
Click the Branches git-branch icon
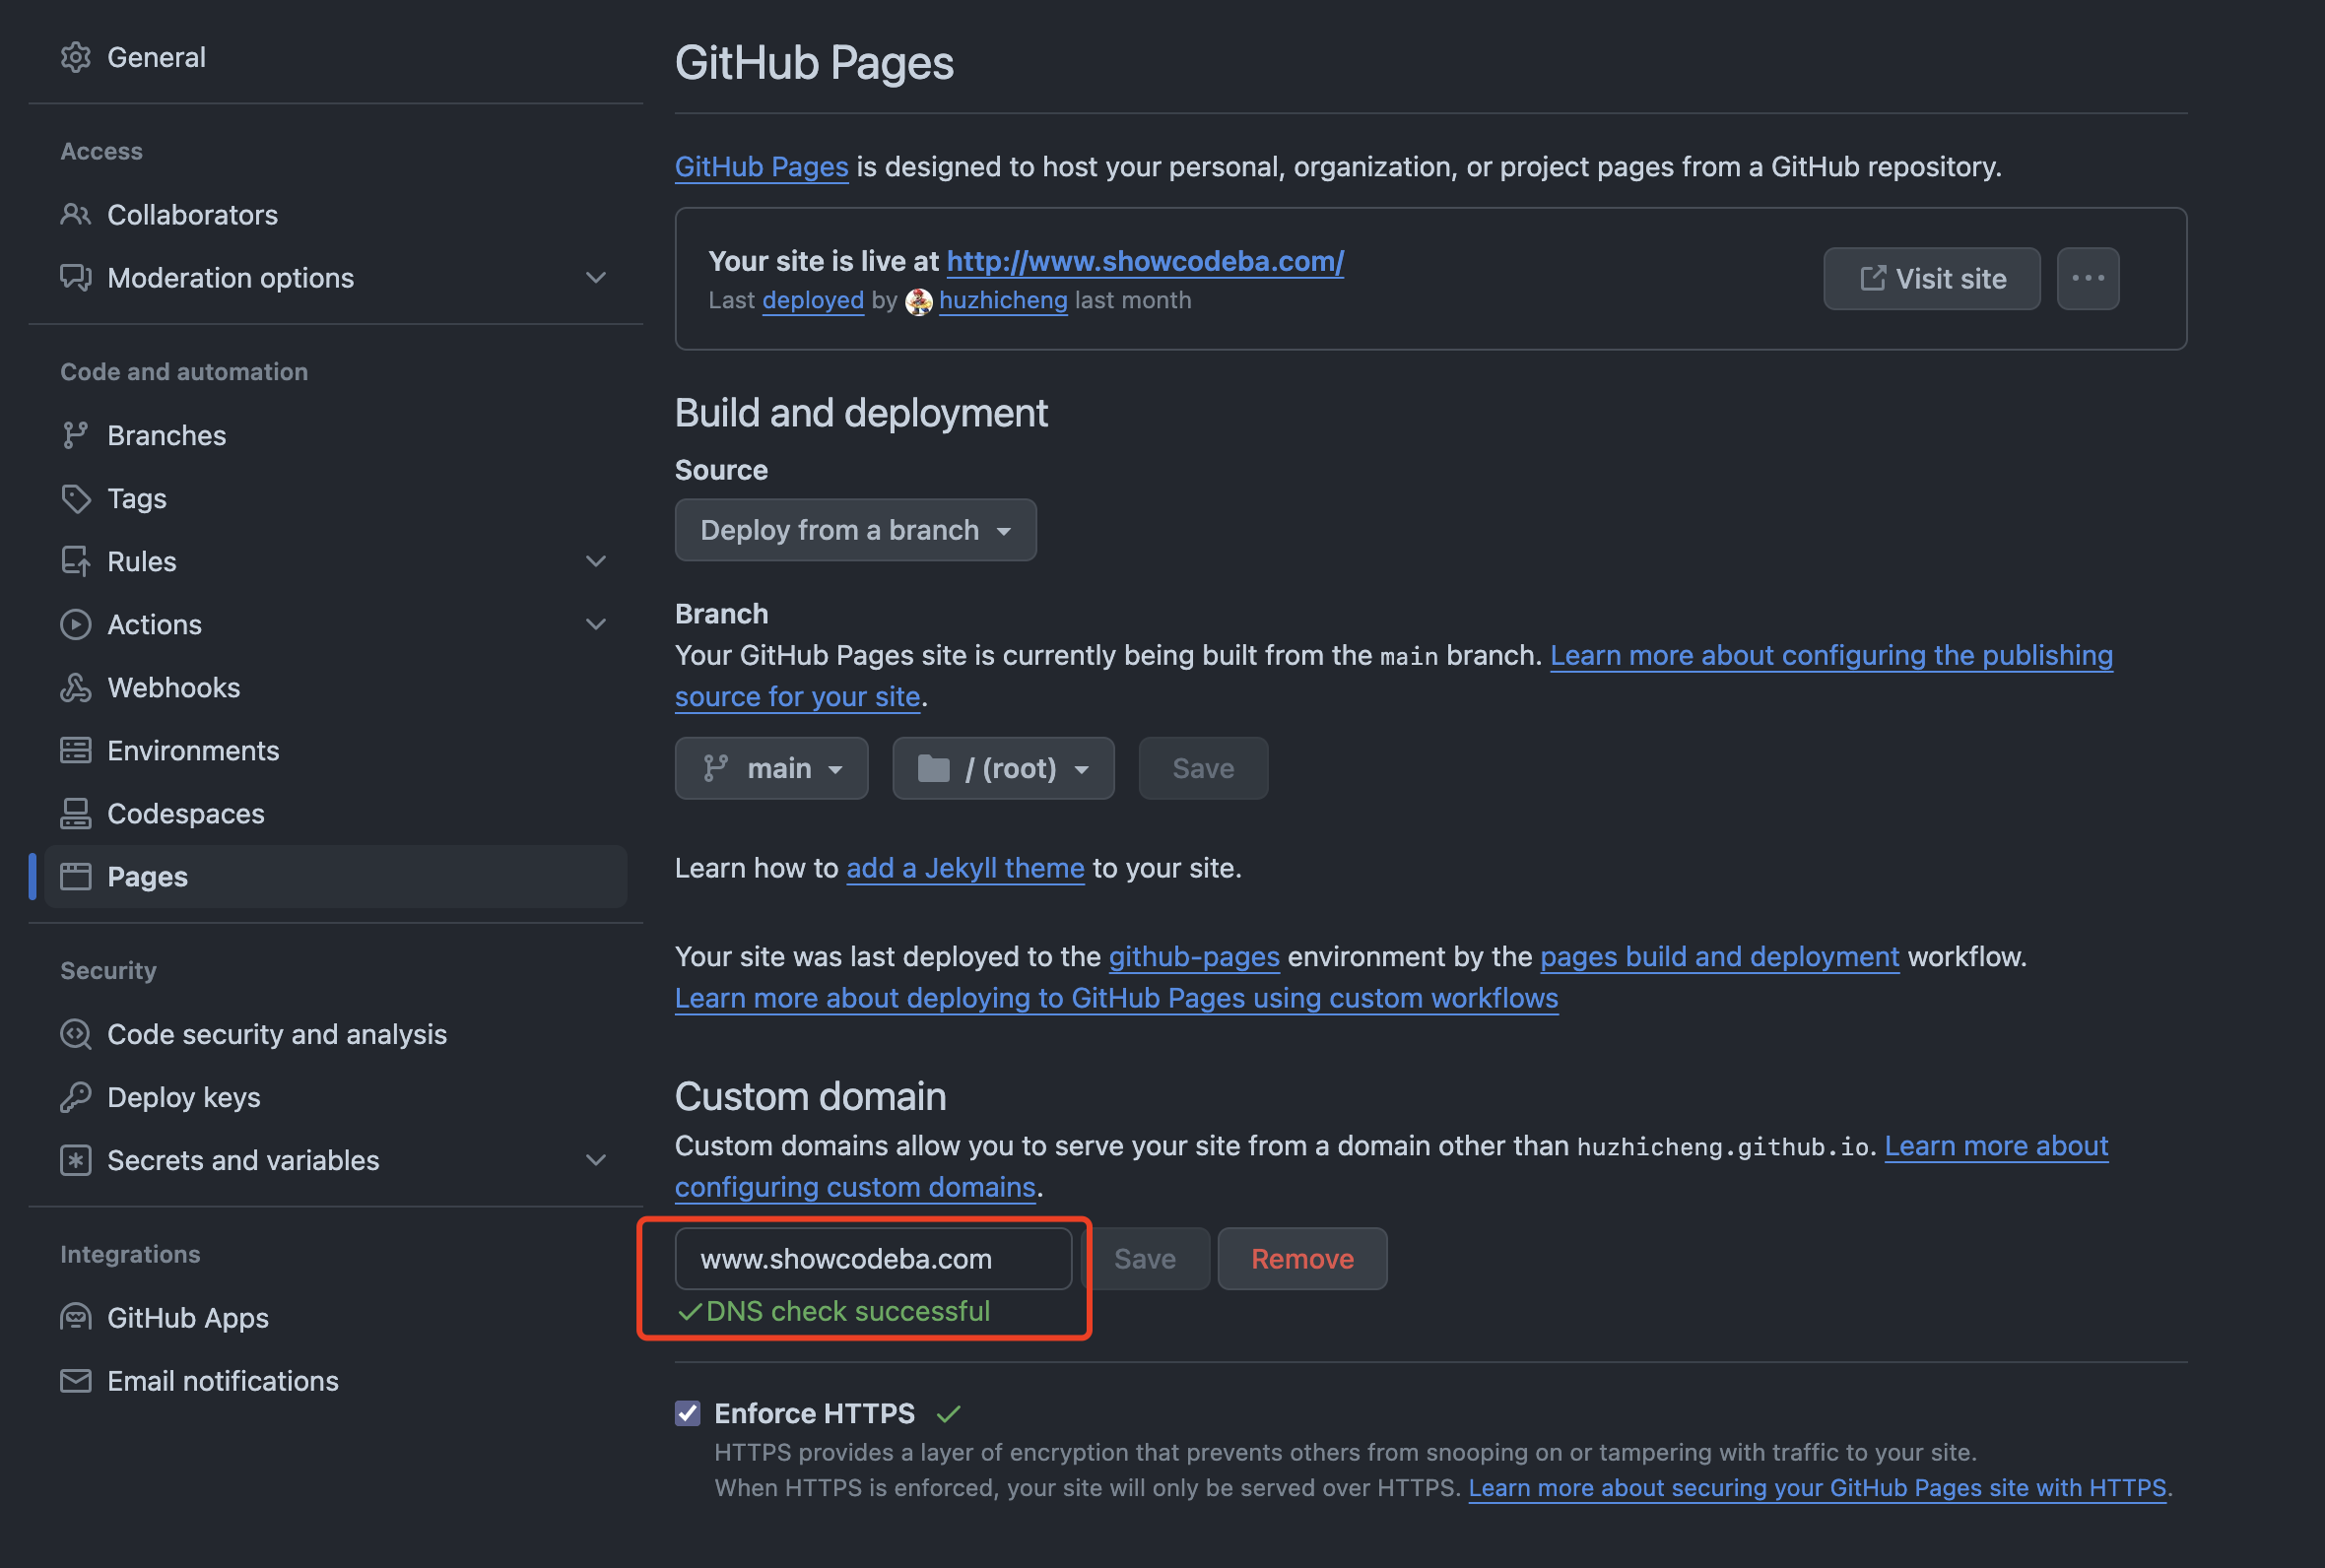[76, 435]
